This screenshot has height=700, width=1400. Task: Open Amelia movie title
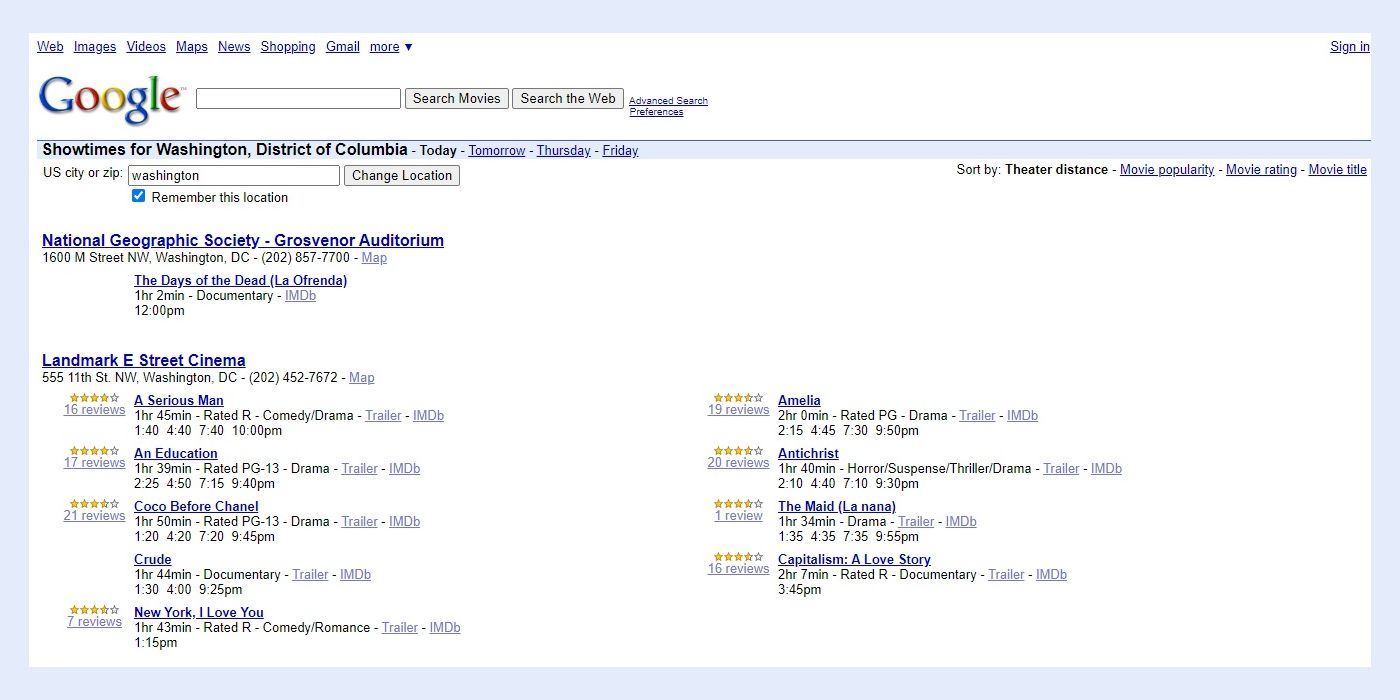(799, 401)
